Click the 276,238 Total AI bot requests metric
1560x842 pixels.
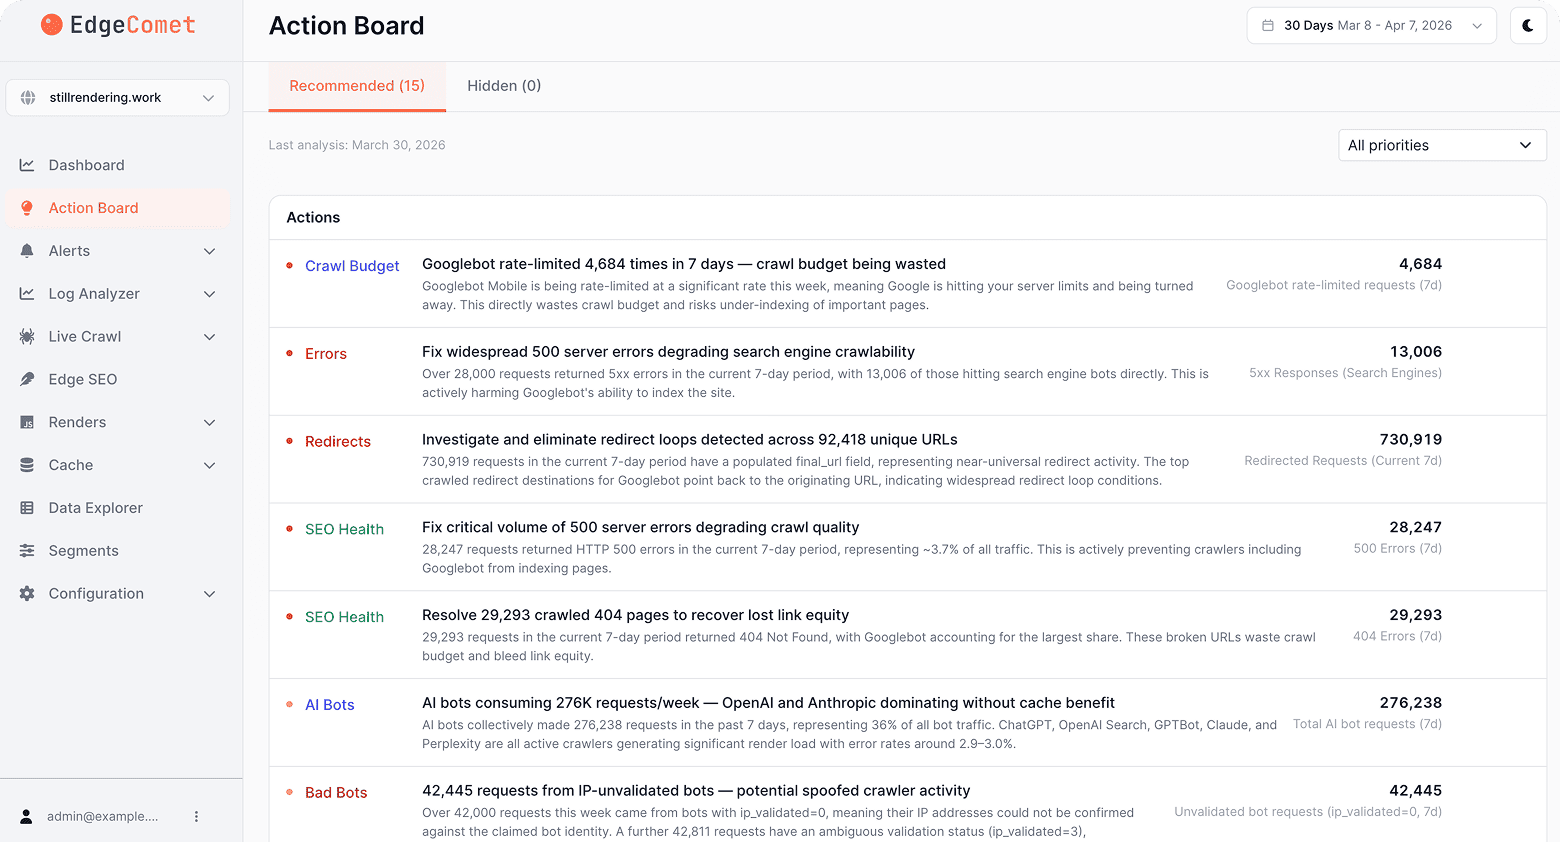pos(1367,713)
